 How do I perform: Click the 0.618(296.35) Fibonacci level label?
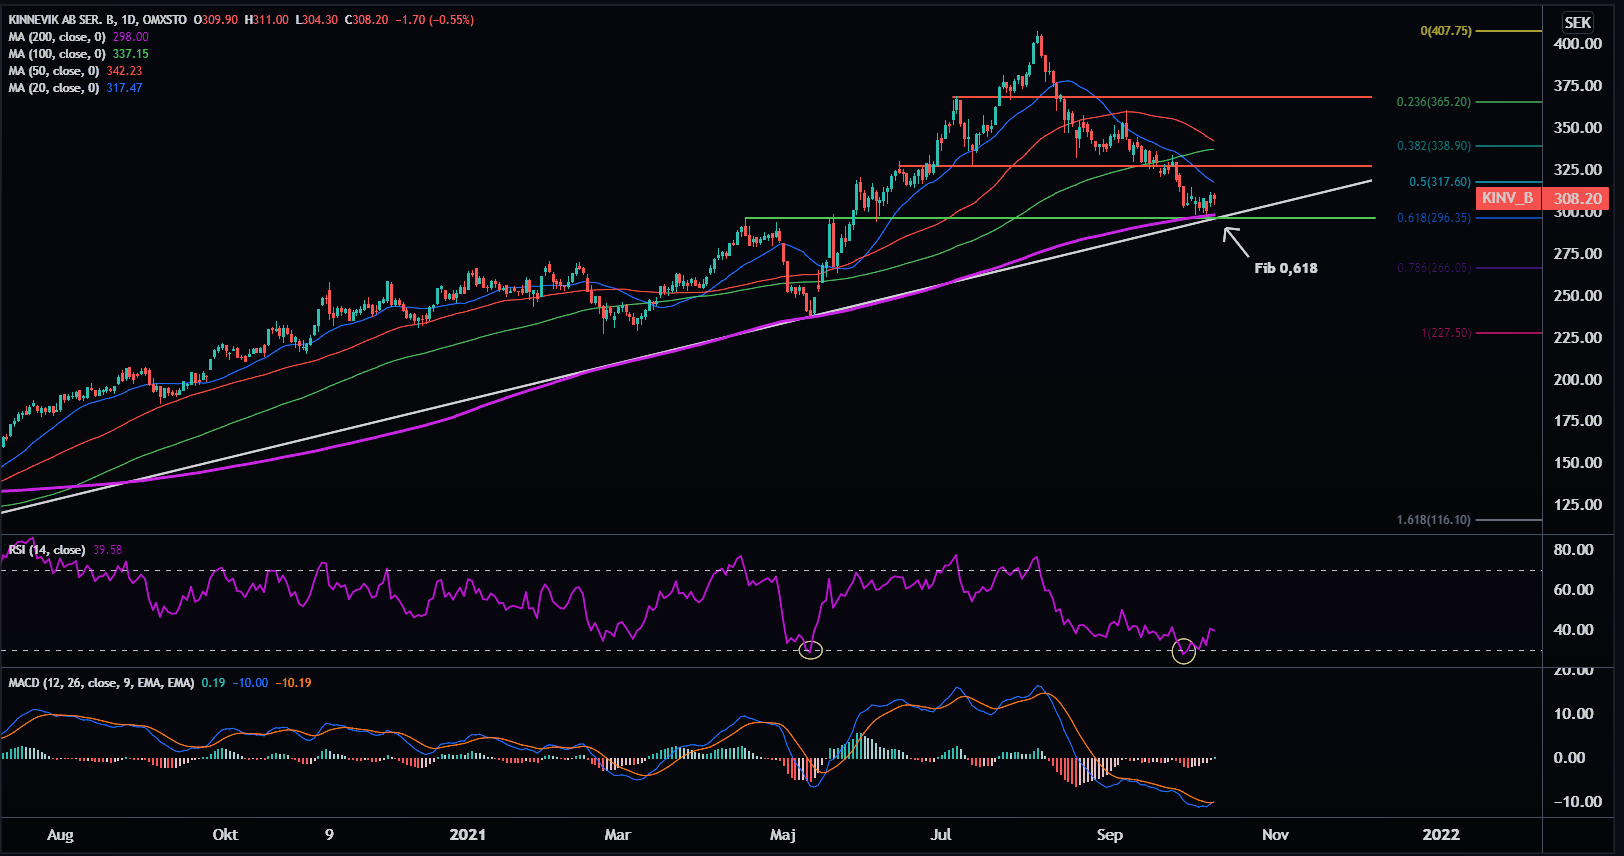pyautogui.click(x=1433, y=218)
